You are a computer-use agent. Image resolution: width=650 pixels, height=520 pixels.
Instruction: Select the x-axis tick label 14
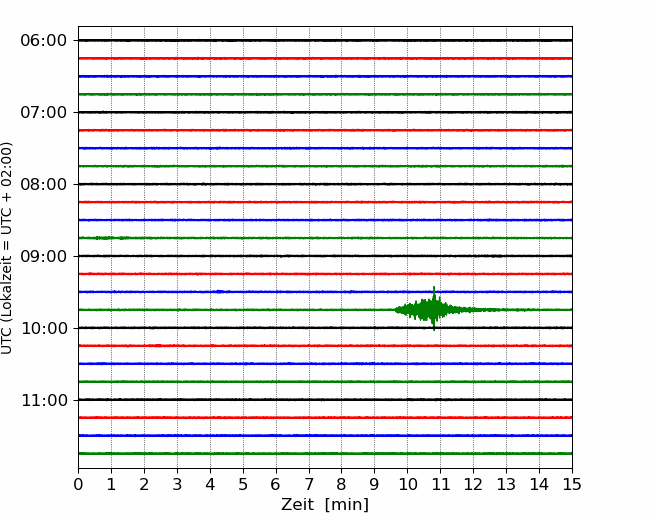(x=539, y=484)
